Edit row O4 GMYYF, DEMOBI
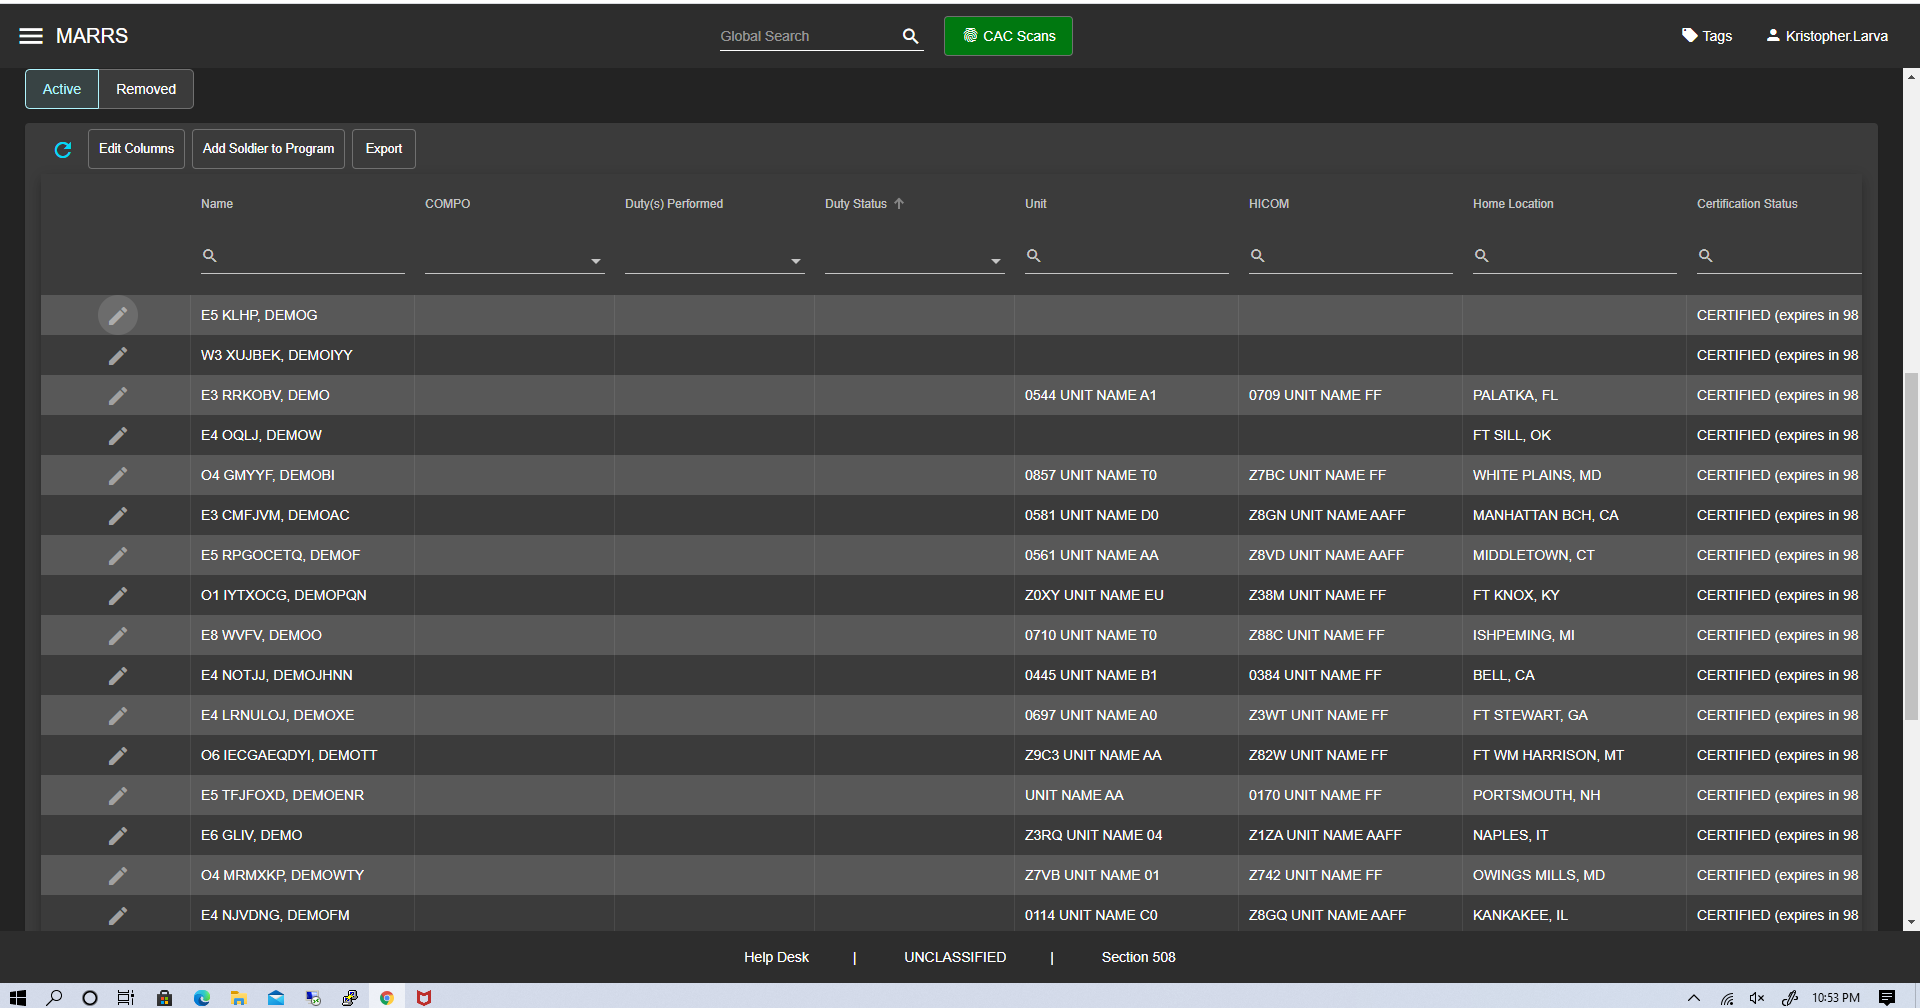Screen dimensions: 1920x1008 click(118, 475)
